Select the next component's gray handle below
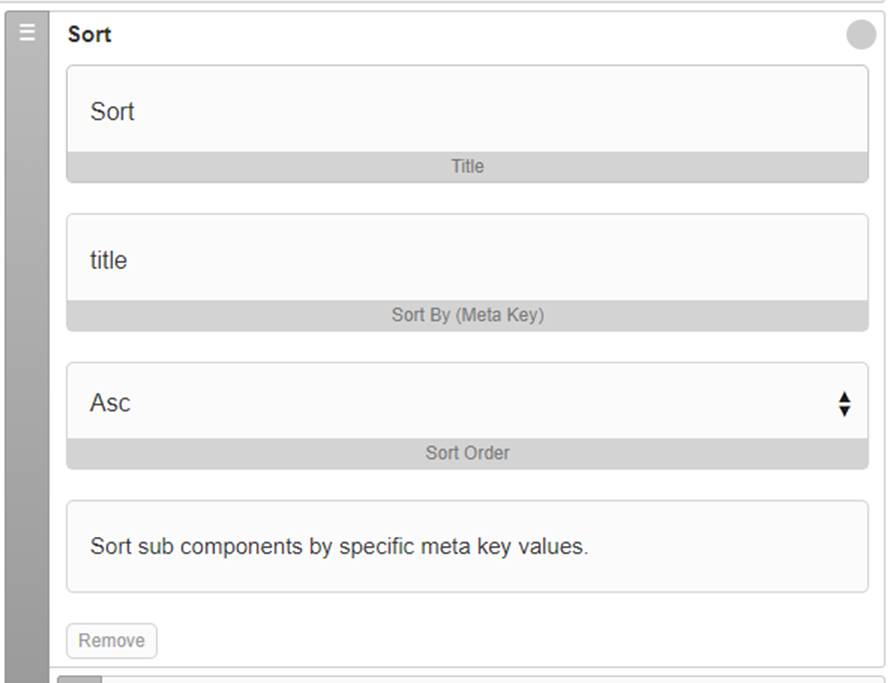 coord(79,680)
